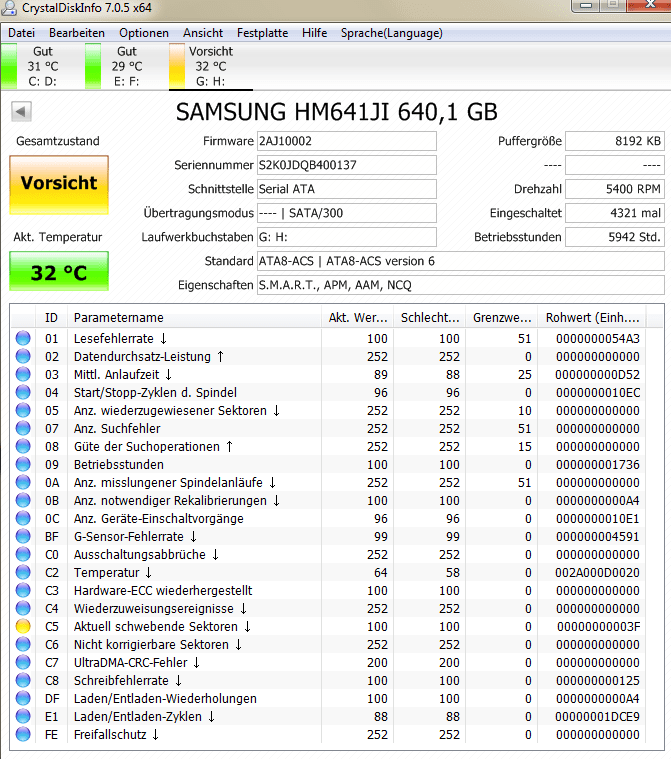Click status icon of Start/Stopp-Zyklen row
This screenshot has height=759, width=671.
pyautogui.click(x=23, y=392)
